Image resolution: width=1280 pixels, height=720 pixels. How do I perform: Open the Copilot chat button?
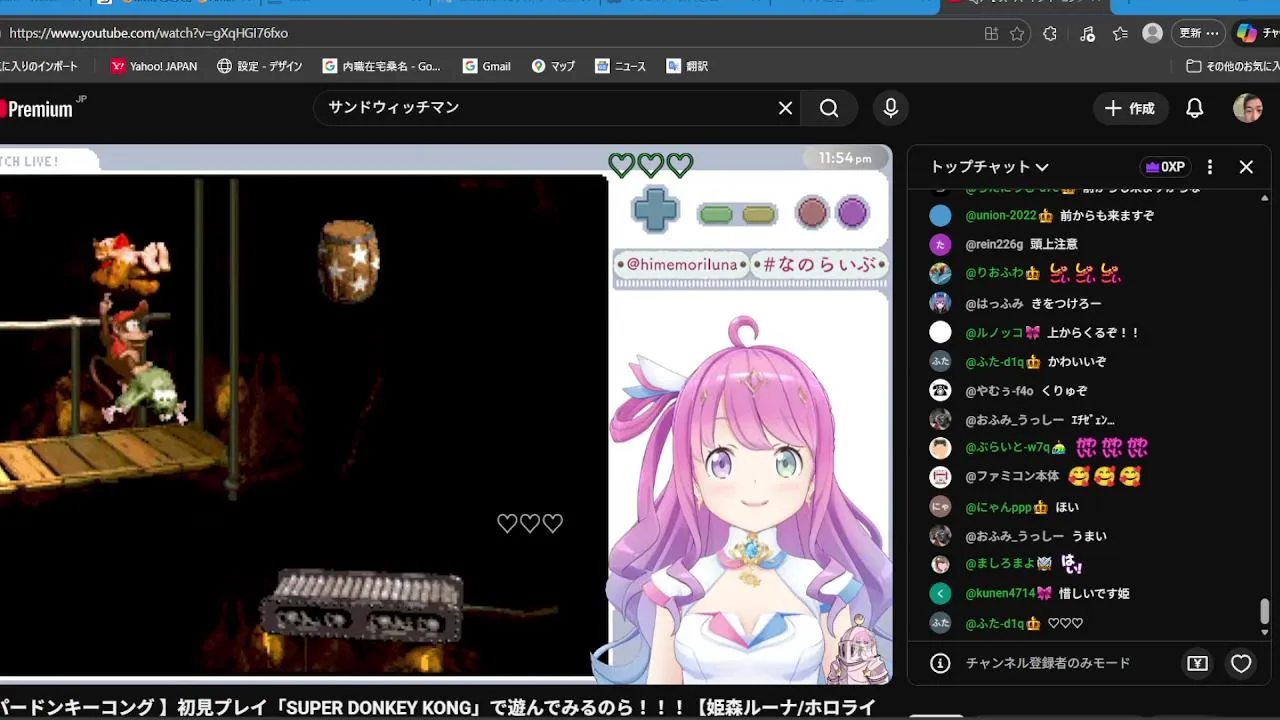pyautogui.click(x=1256, y=33)
